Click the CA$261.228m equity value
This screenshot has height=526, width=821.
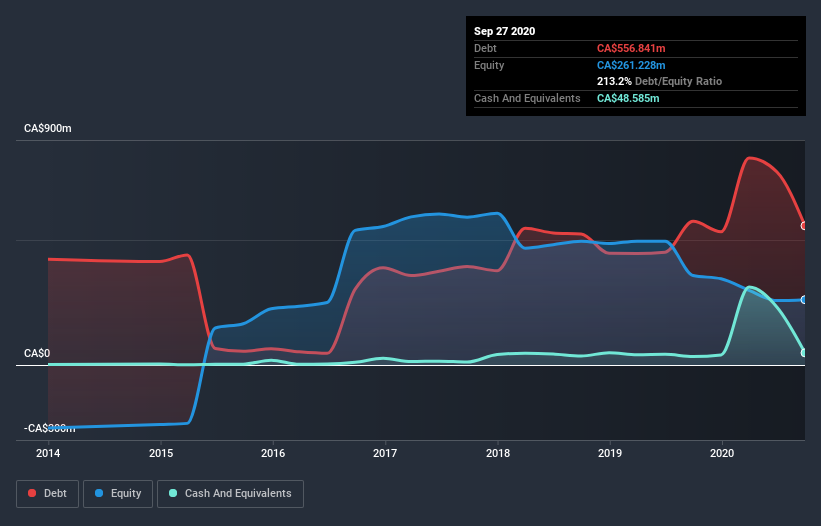point(631,65)
